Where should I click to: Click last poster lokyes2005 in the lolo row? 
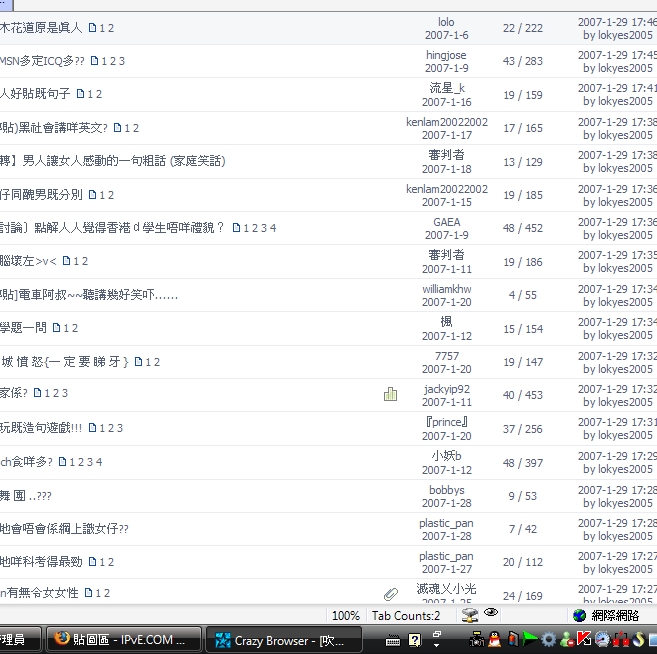(x=625, y=35)
